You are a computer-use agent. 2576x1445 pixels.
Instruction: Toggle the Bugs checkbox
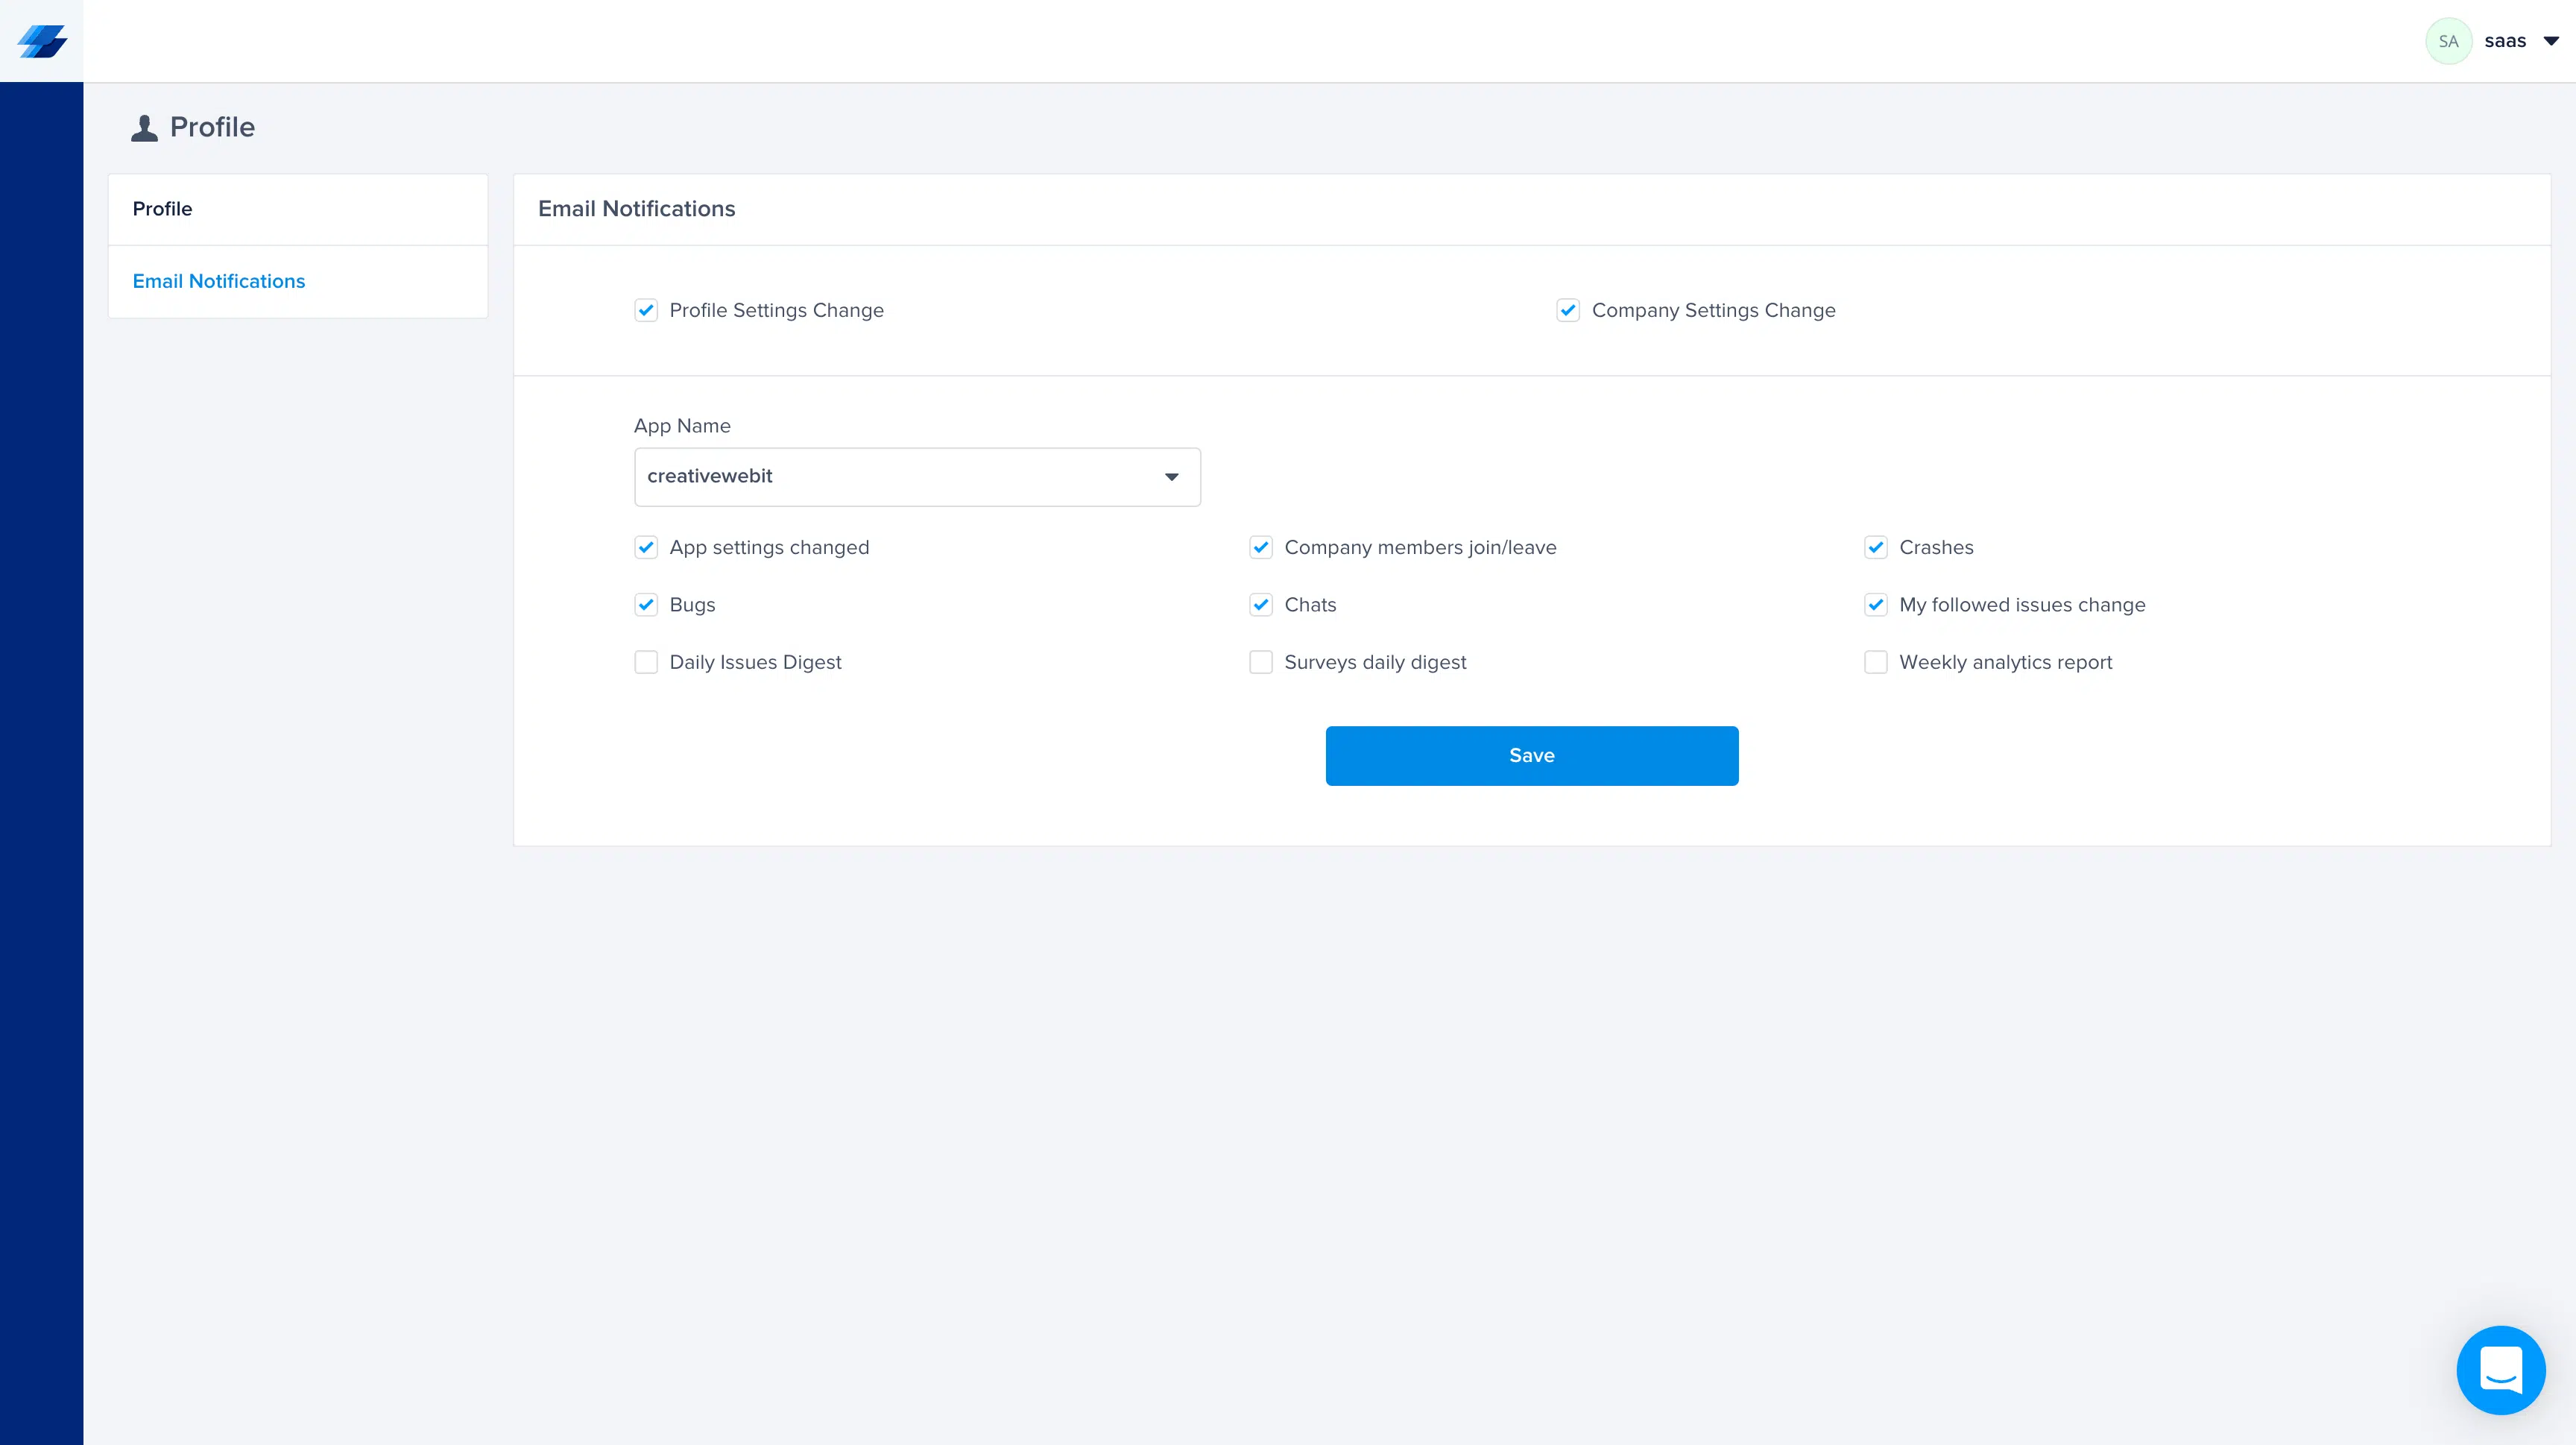[646, 604]
